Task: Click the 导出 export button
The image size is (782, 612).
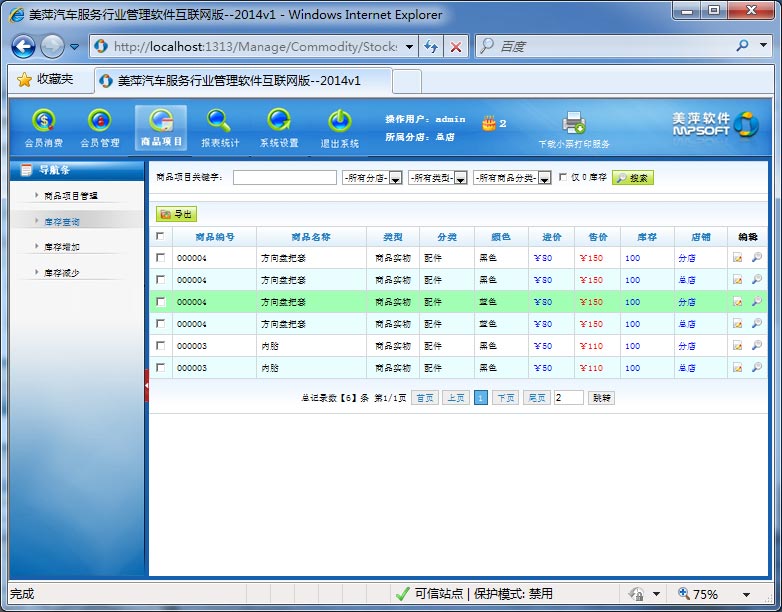Action: (176, 214)
